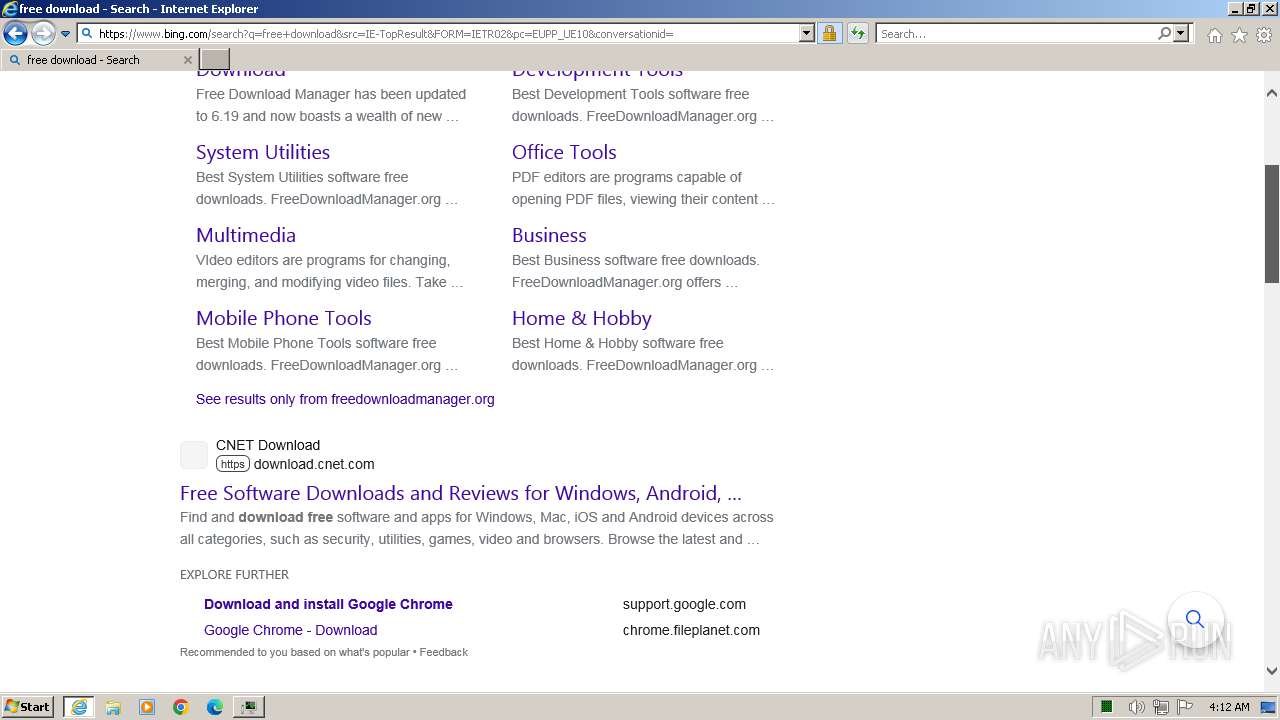Expand the address bar autocomplete dropdown
1280x720 pixels.
(x=807, y=34)
